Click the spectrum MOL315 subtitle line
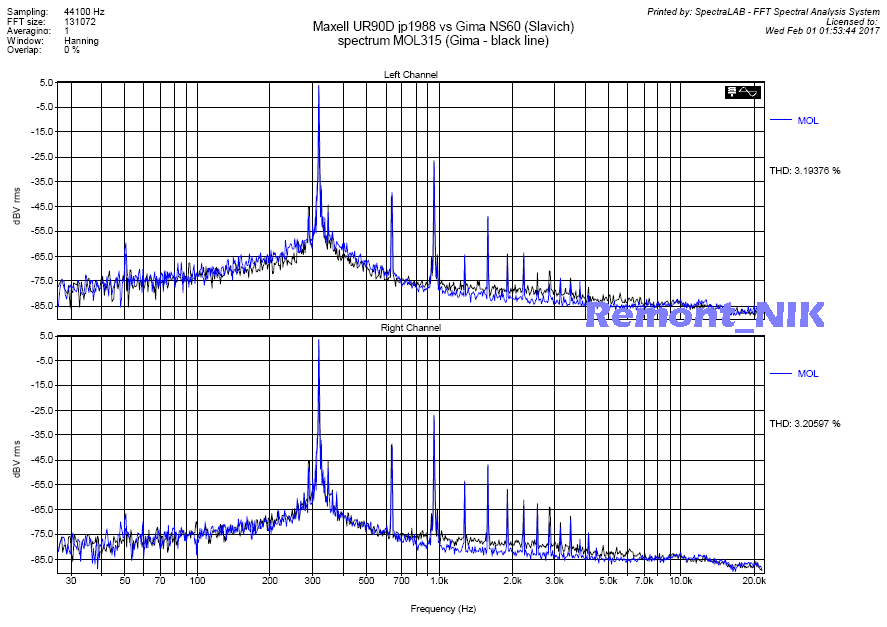 (443, 41)
